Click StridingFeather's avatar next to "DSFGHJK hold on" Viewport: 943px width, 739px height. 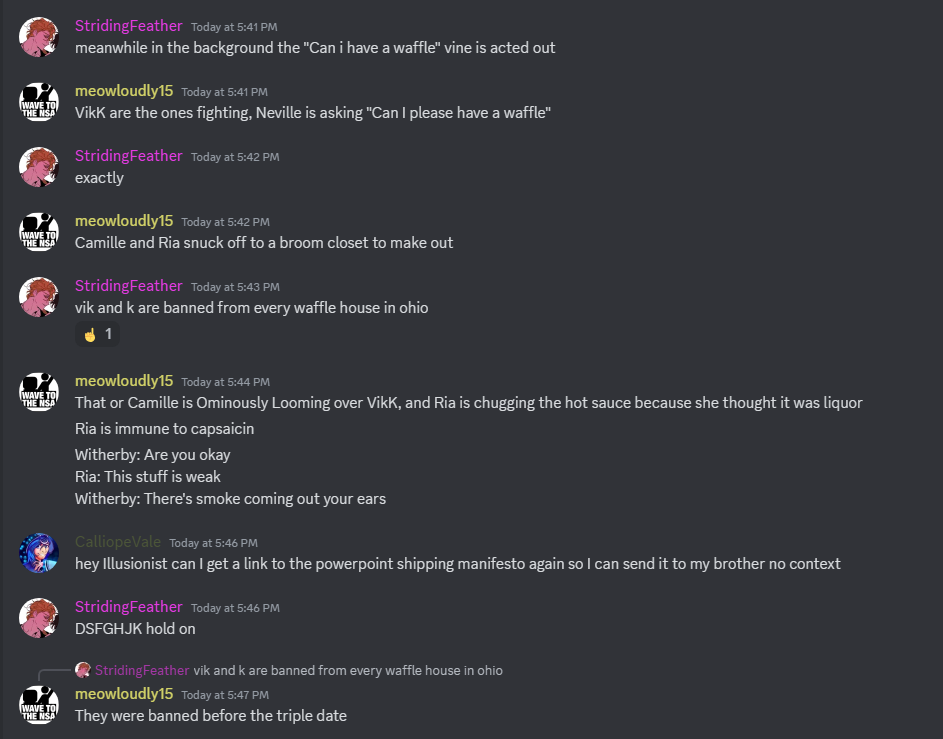(39, 617)
